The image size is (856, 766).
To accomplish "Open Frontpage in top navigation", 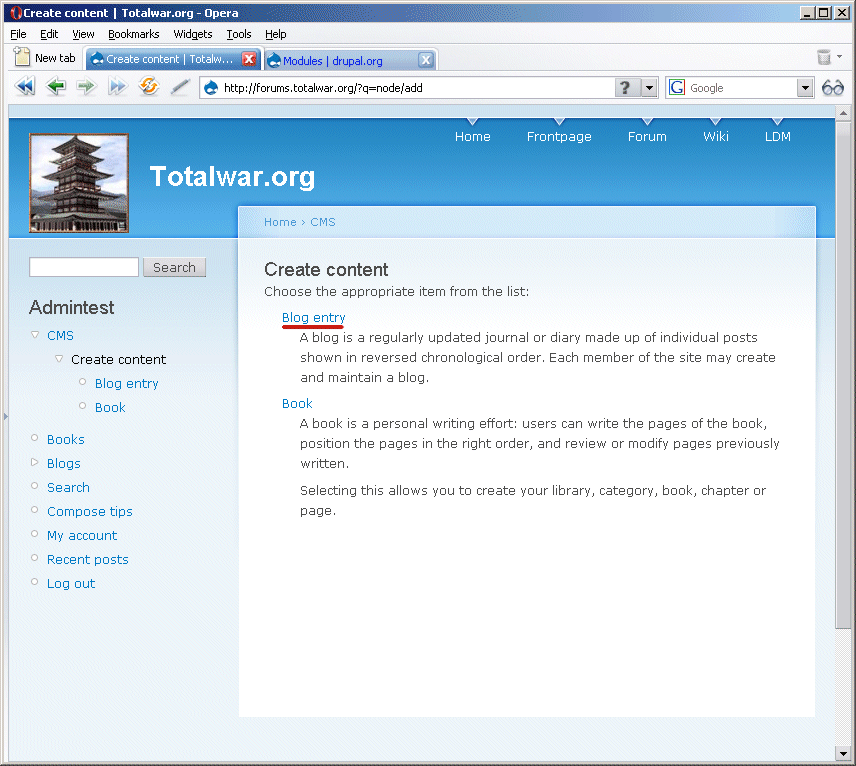I will pyautogui.click(x=559, y=136).
